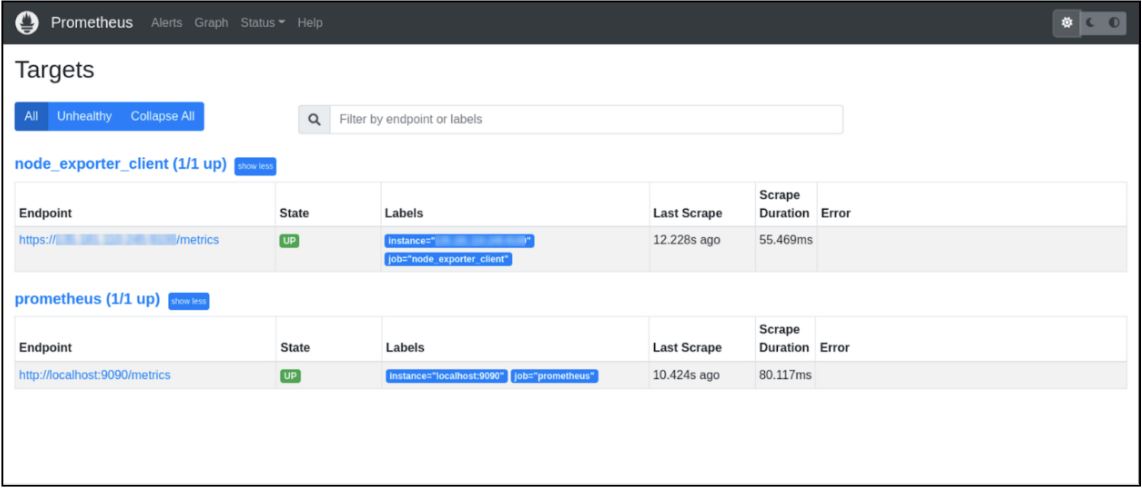Click the UP badge for localhost:9090
Screen dimensions: 1142x488
(291, 377)
